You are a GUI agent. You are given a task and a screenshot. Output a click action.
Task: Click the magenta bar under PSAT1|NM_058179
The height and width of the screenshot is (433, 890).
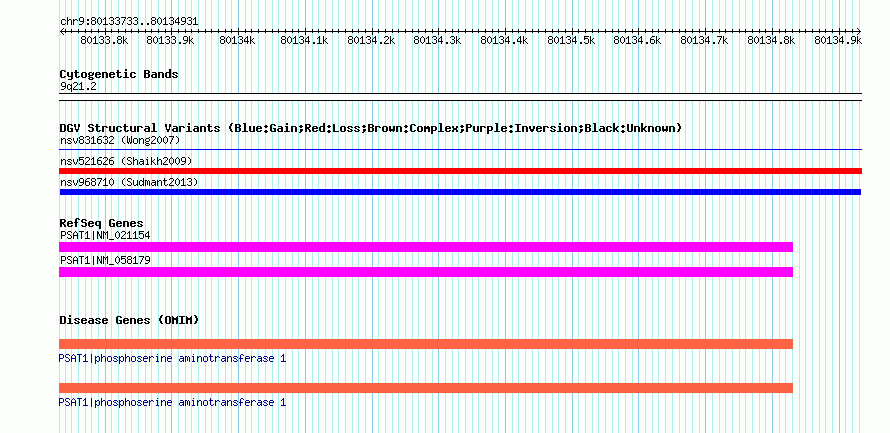[x=426, y=272]
